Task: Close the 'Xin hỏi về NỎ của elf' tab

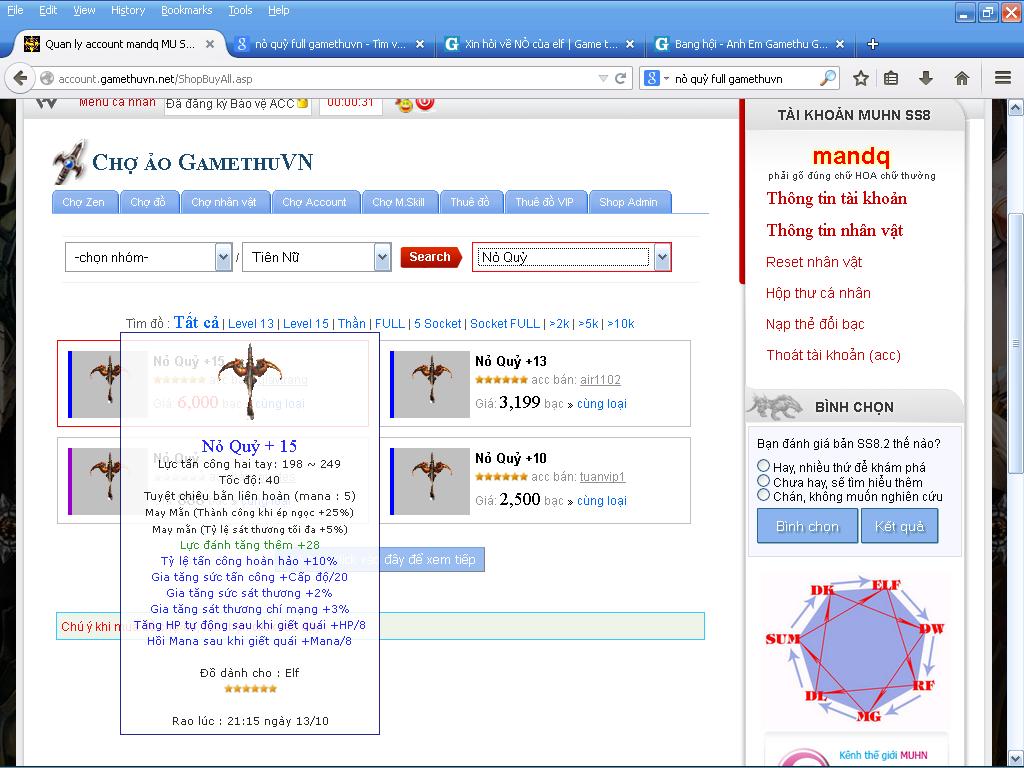Action: [x=630, y=44]
